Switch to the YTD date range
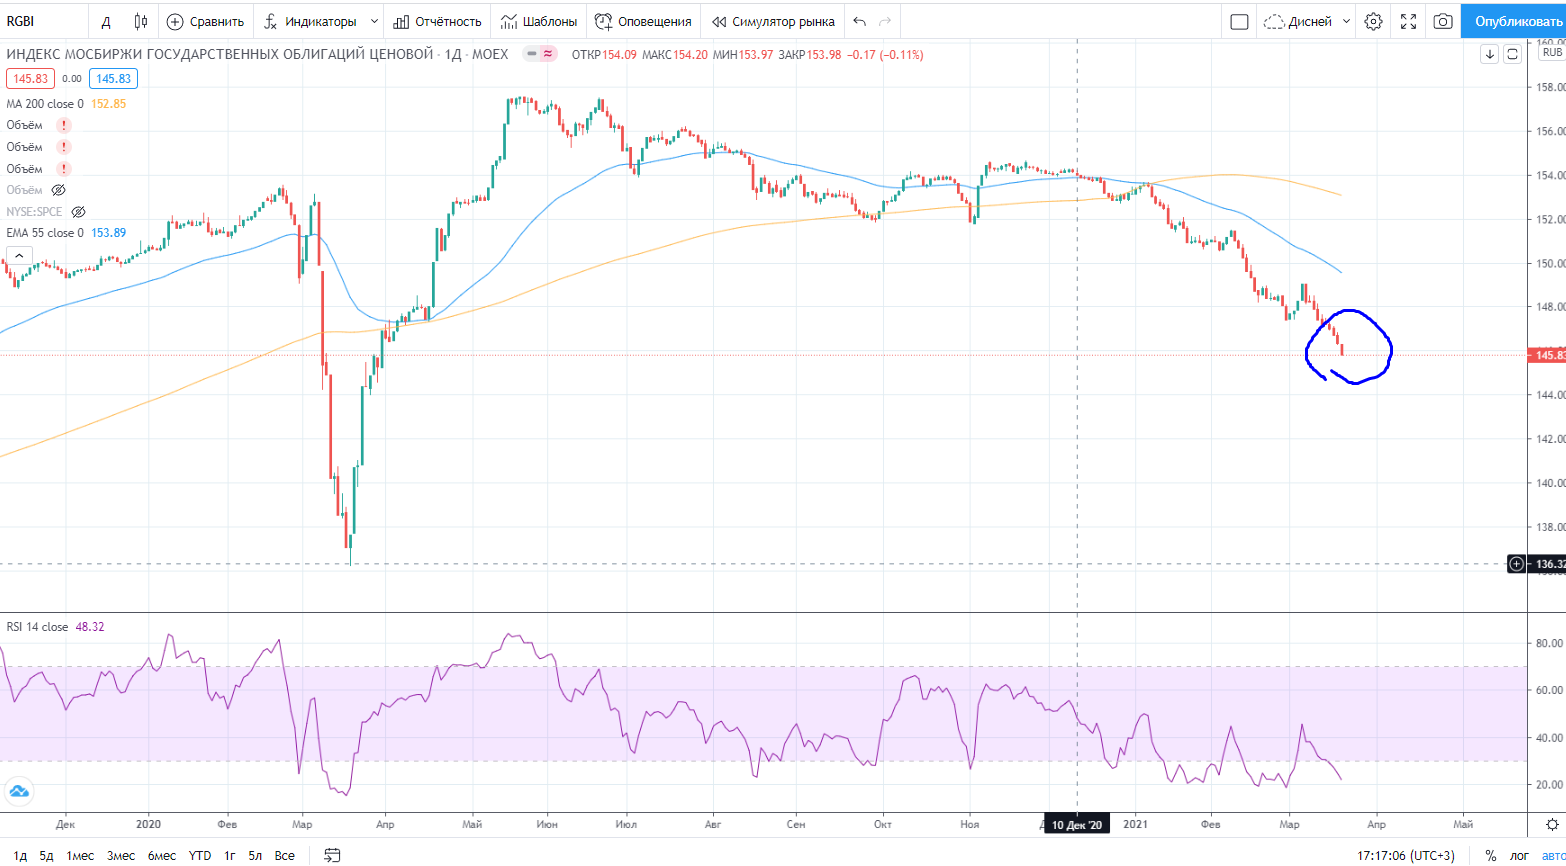 coord(200,855)
